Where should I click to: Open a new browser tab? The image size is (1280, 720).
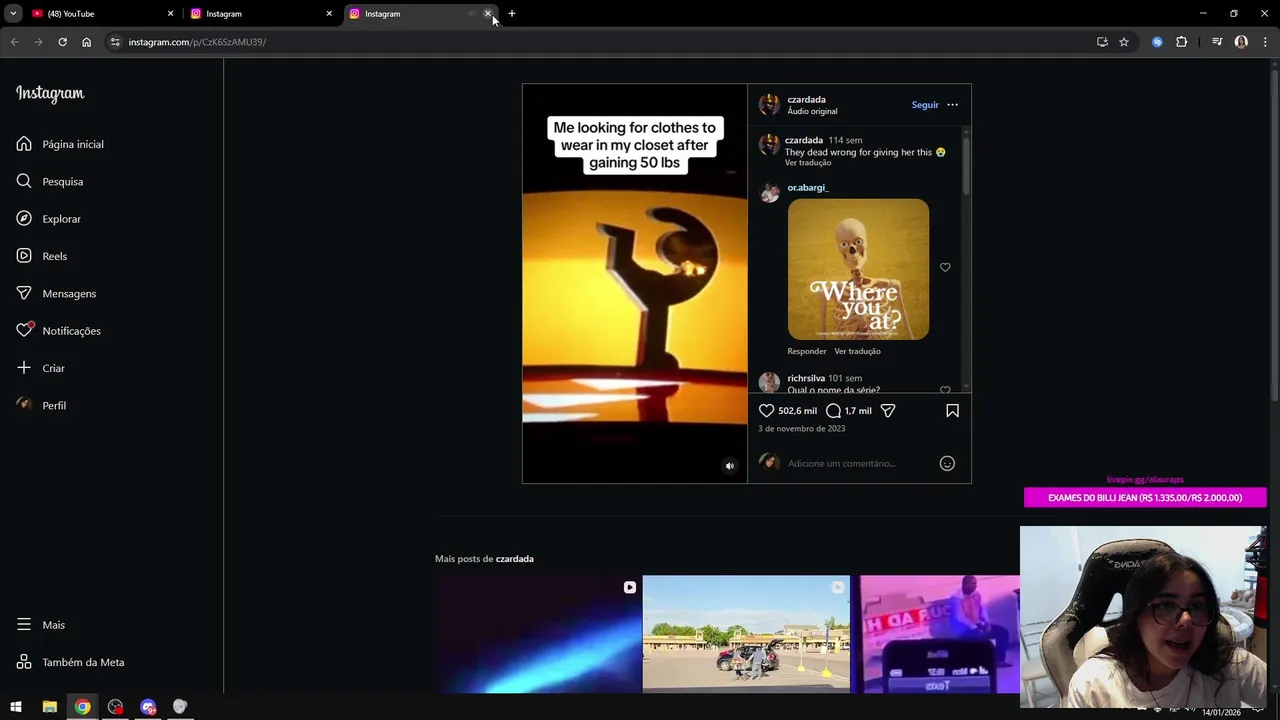point(512,14)
